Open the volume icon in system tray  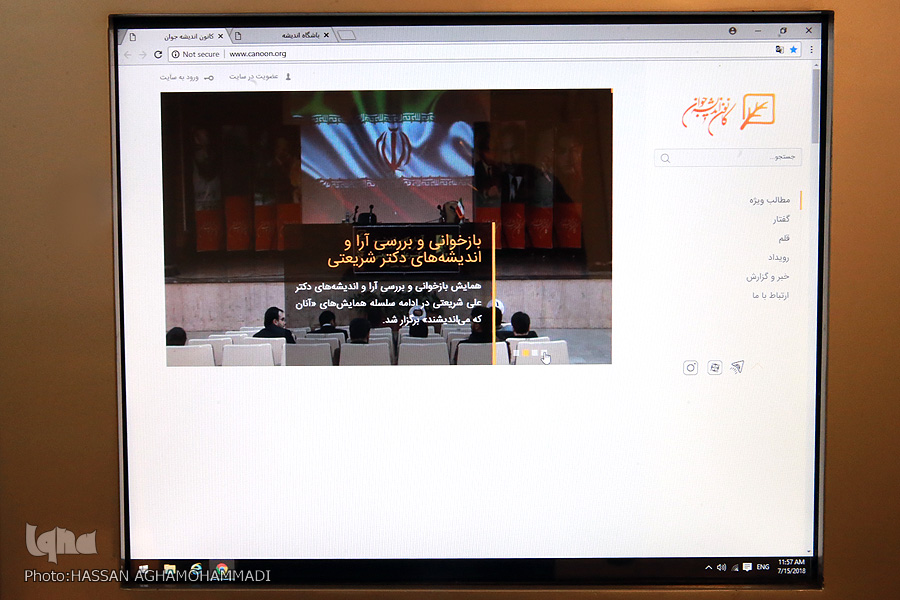pyautogui.click(x=721, y=567)
